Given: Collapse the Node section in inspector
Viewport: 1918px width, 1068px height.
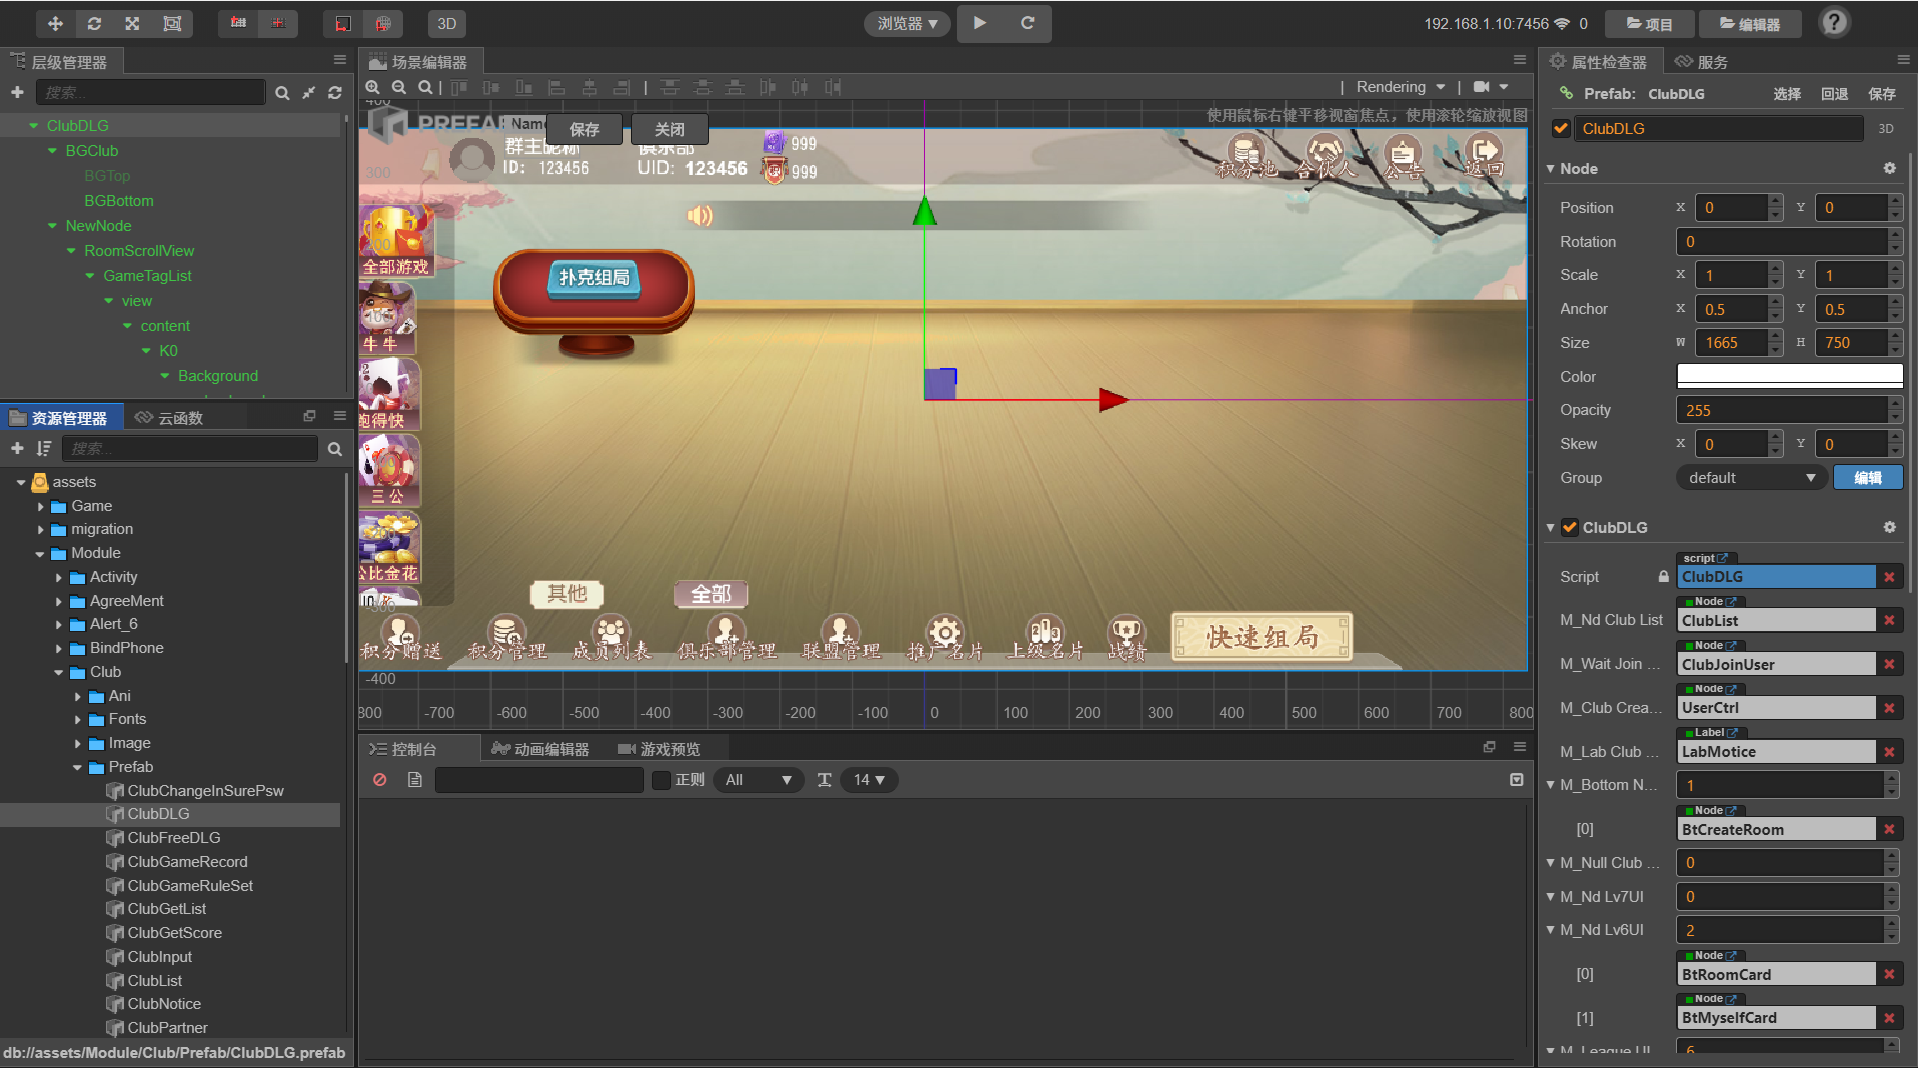Looking at the screenshot, I should 1550,169.
